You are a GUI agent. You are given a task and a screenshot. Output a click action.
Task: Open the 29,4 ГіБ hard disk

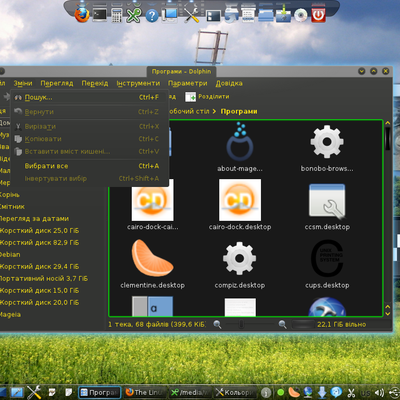pos(39,267)
